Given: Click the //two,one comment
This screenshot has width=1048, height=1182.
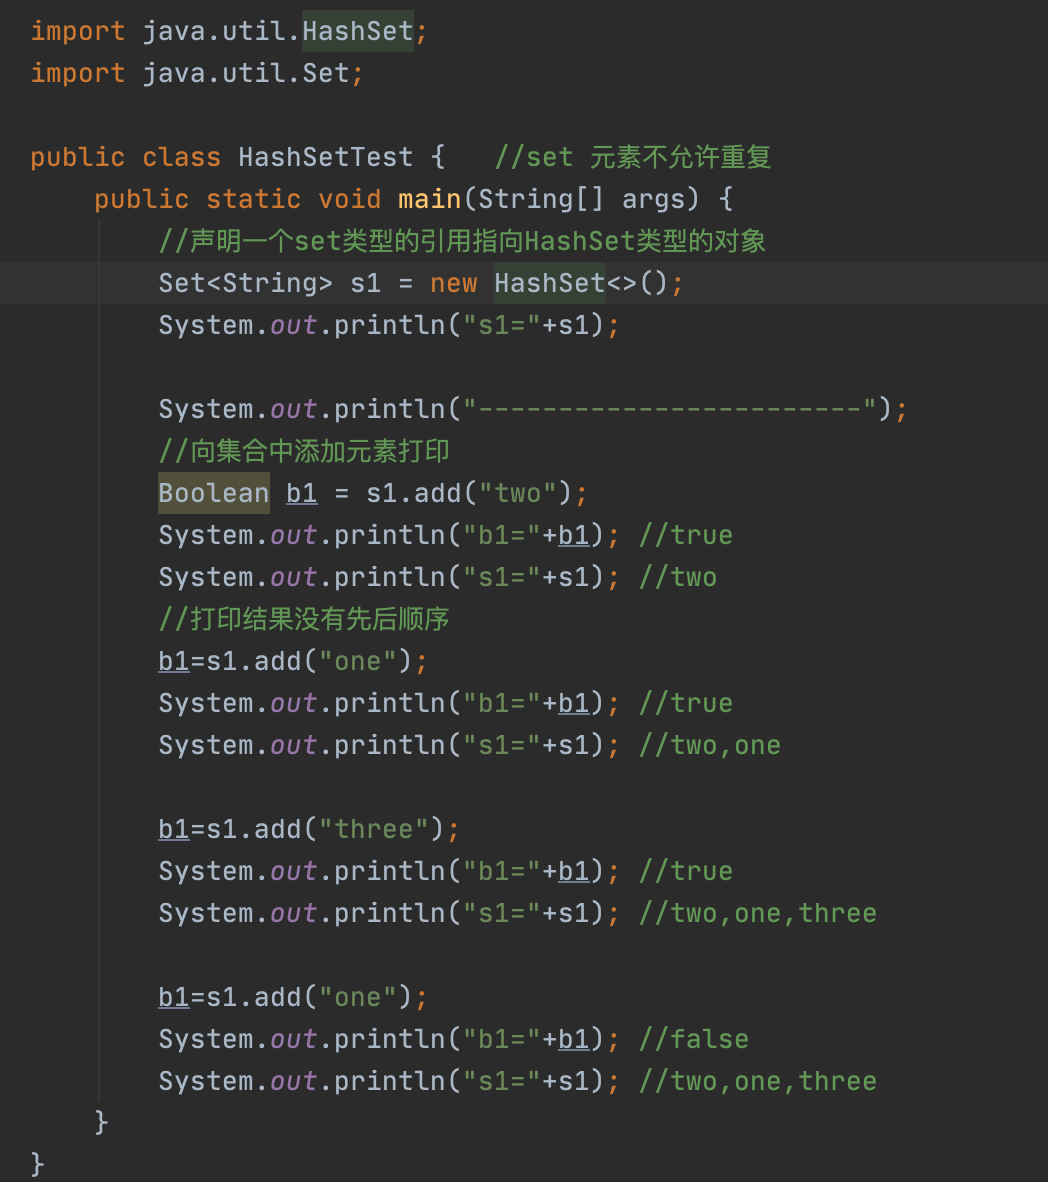Looking at the screenshot, I should [709, 745].
